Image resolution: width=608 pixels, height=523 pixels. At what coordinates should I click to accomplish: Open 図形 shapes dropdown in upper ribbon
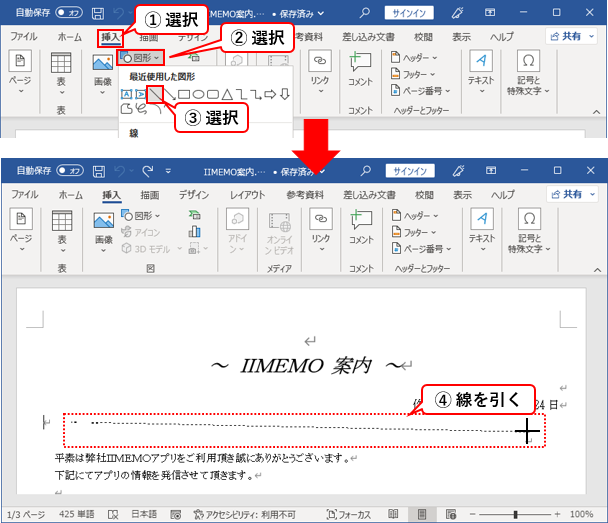pyautogui.click(x=140, y=57)
